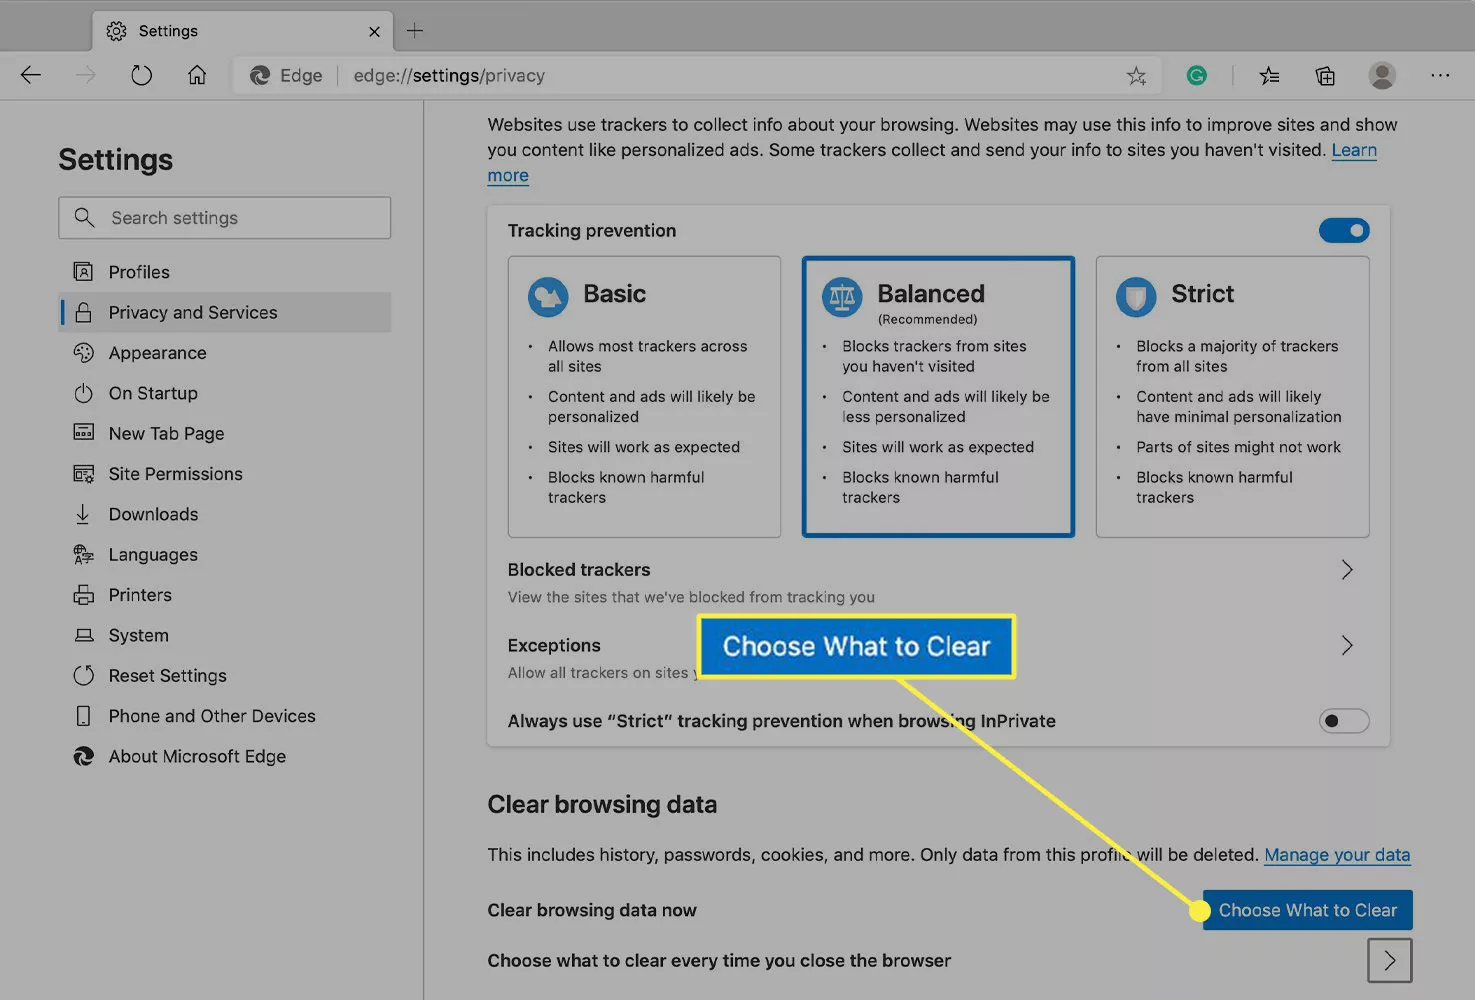Click the Choose What to Clear button
The height and width of the screenshot is (1000, 1475).
(1307, 910)
